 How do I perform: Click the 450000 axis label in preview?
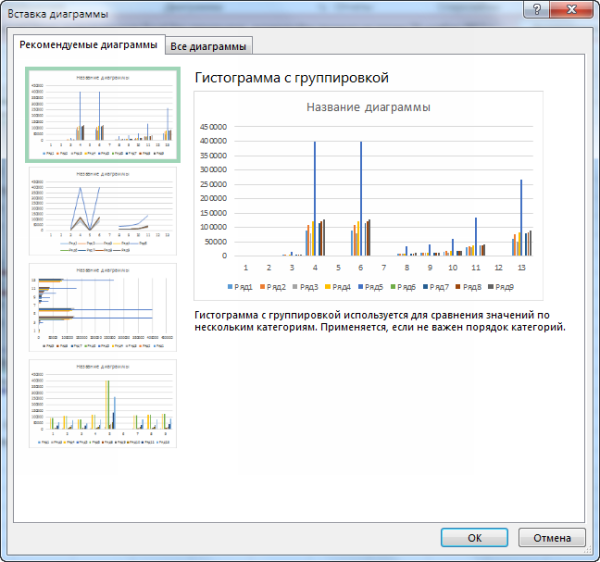(x=215, y=127)
